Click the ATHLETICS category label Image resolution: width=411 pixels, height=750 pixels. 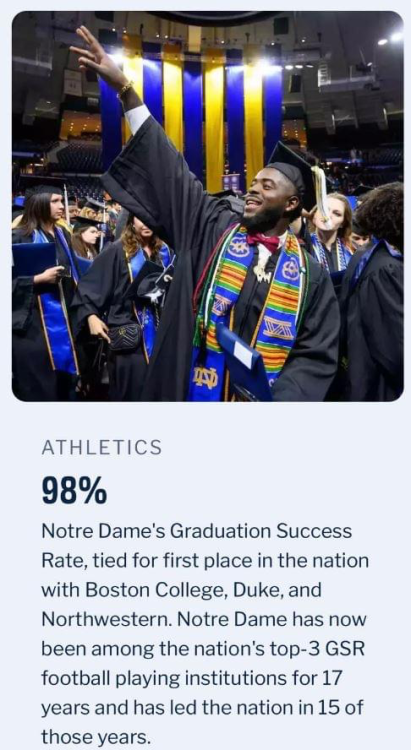pyautogui.click(x=102, y=447)
